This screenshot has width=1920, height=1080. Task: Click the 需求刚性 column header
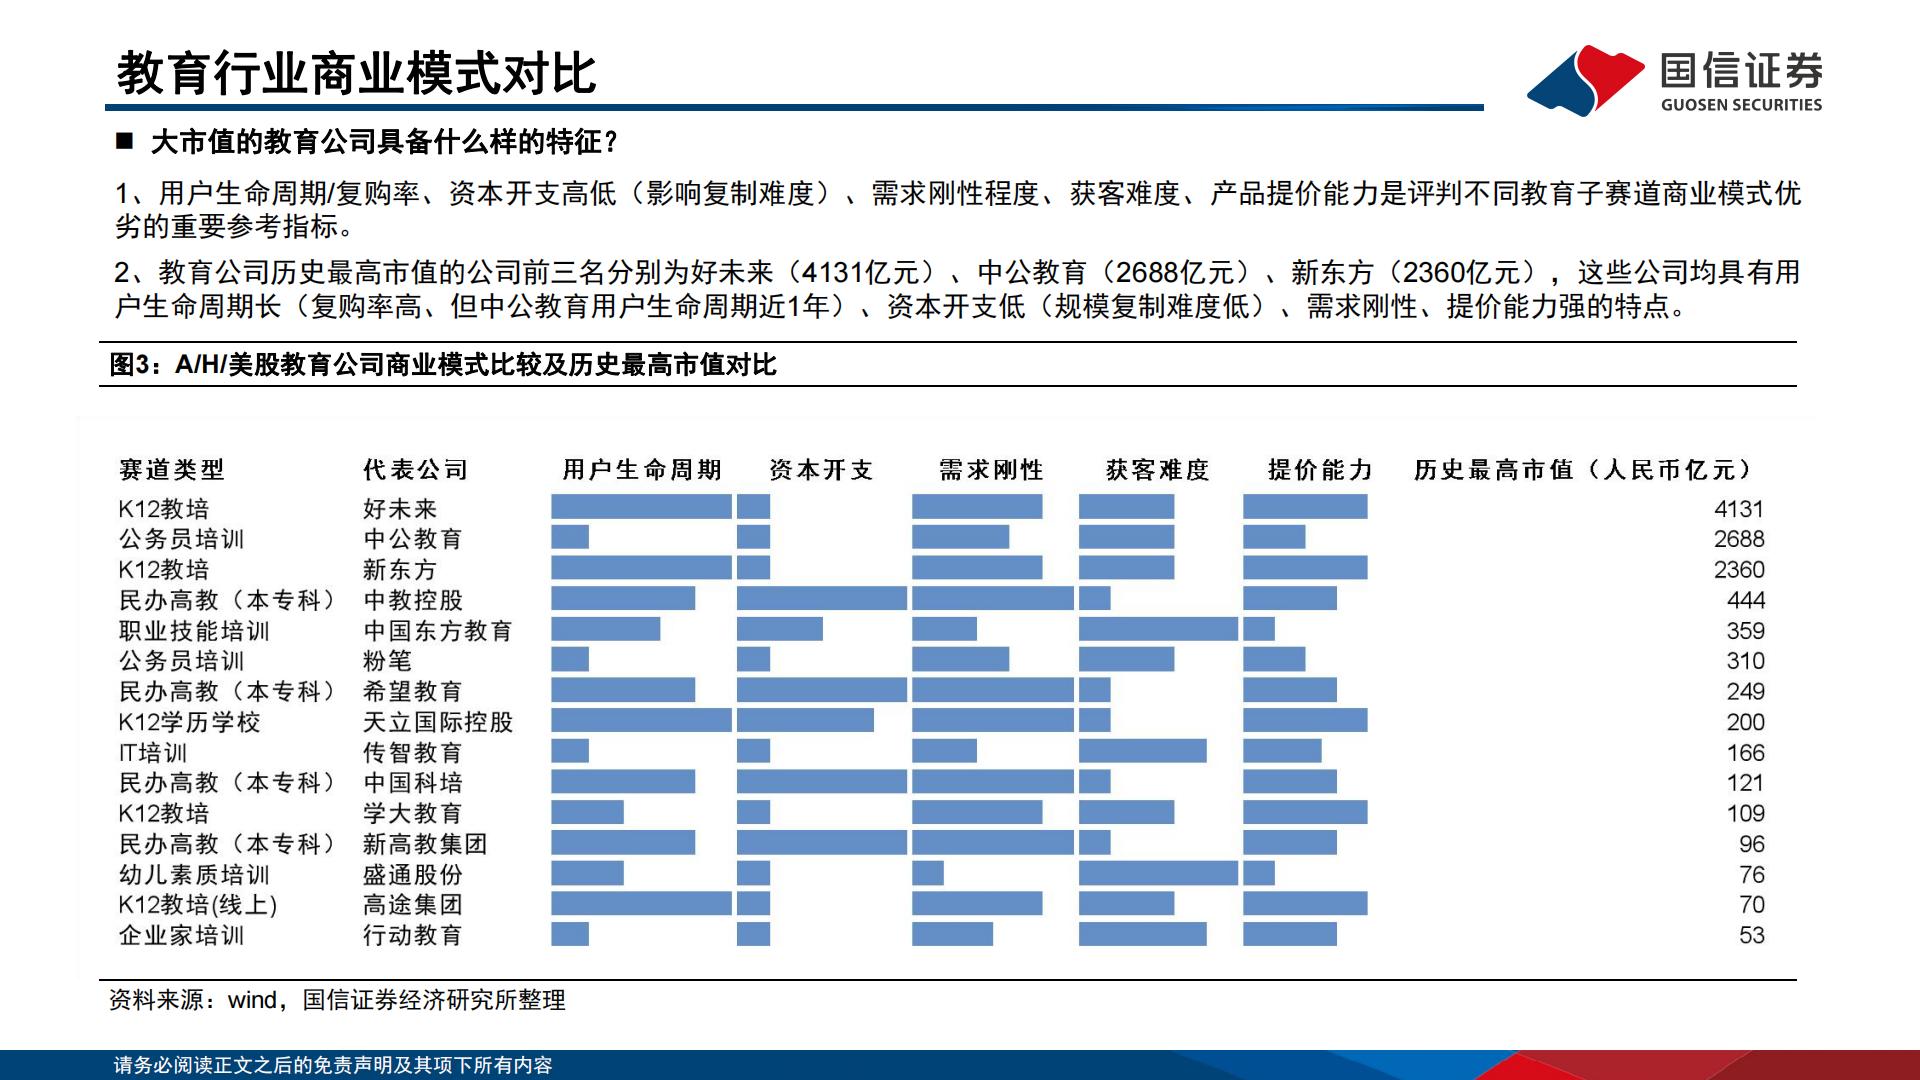coord(991,470)
